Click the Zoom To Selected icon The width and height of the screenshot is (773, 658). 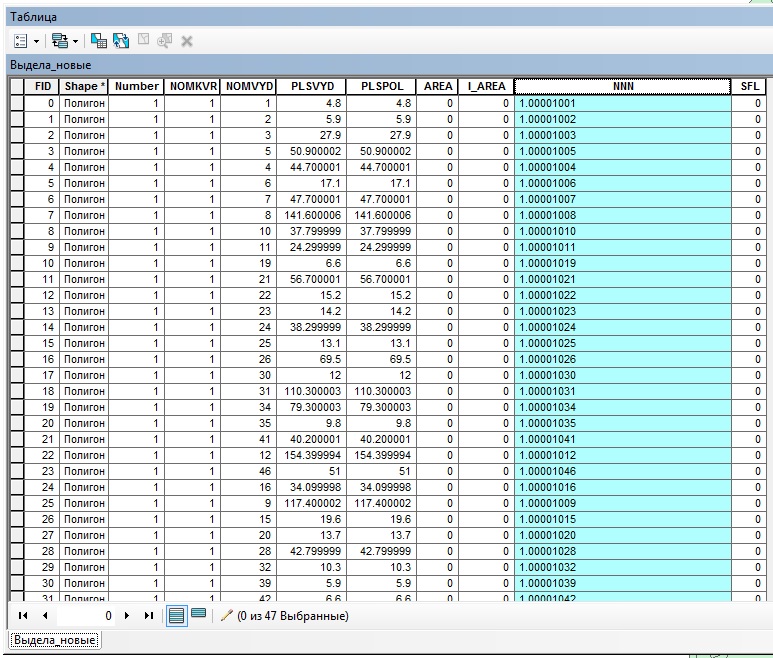[x=164, y=41]
